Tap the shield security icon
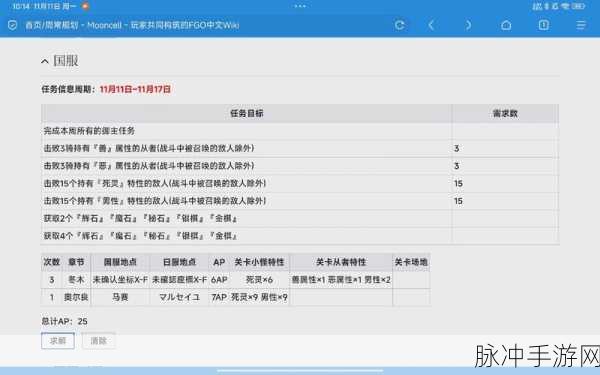The width and height of the screenshot is (600, 375). [x=13, y=25]
